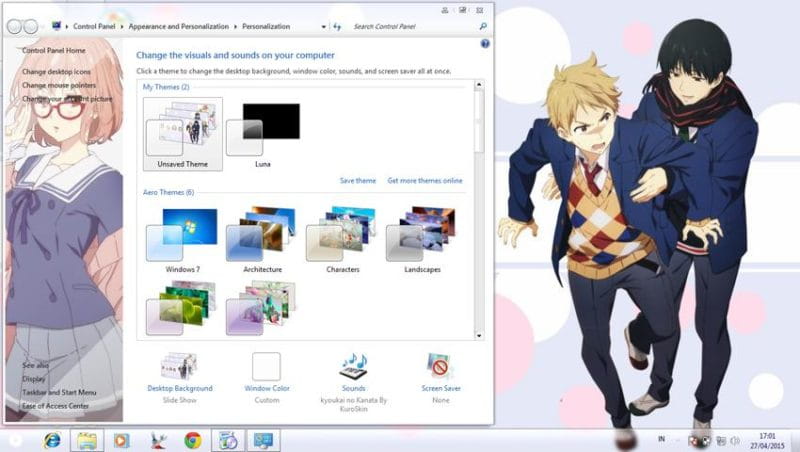The width and height of the screenshot is (800, 452).
Task: Click the computer icon in address bar
Action: [x=57, y=26]
